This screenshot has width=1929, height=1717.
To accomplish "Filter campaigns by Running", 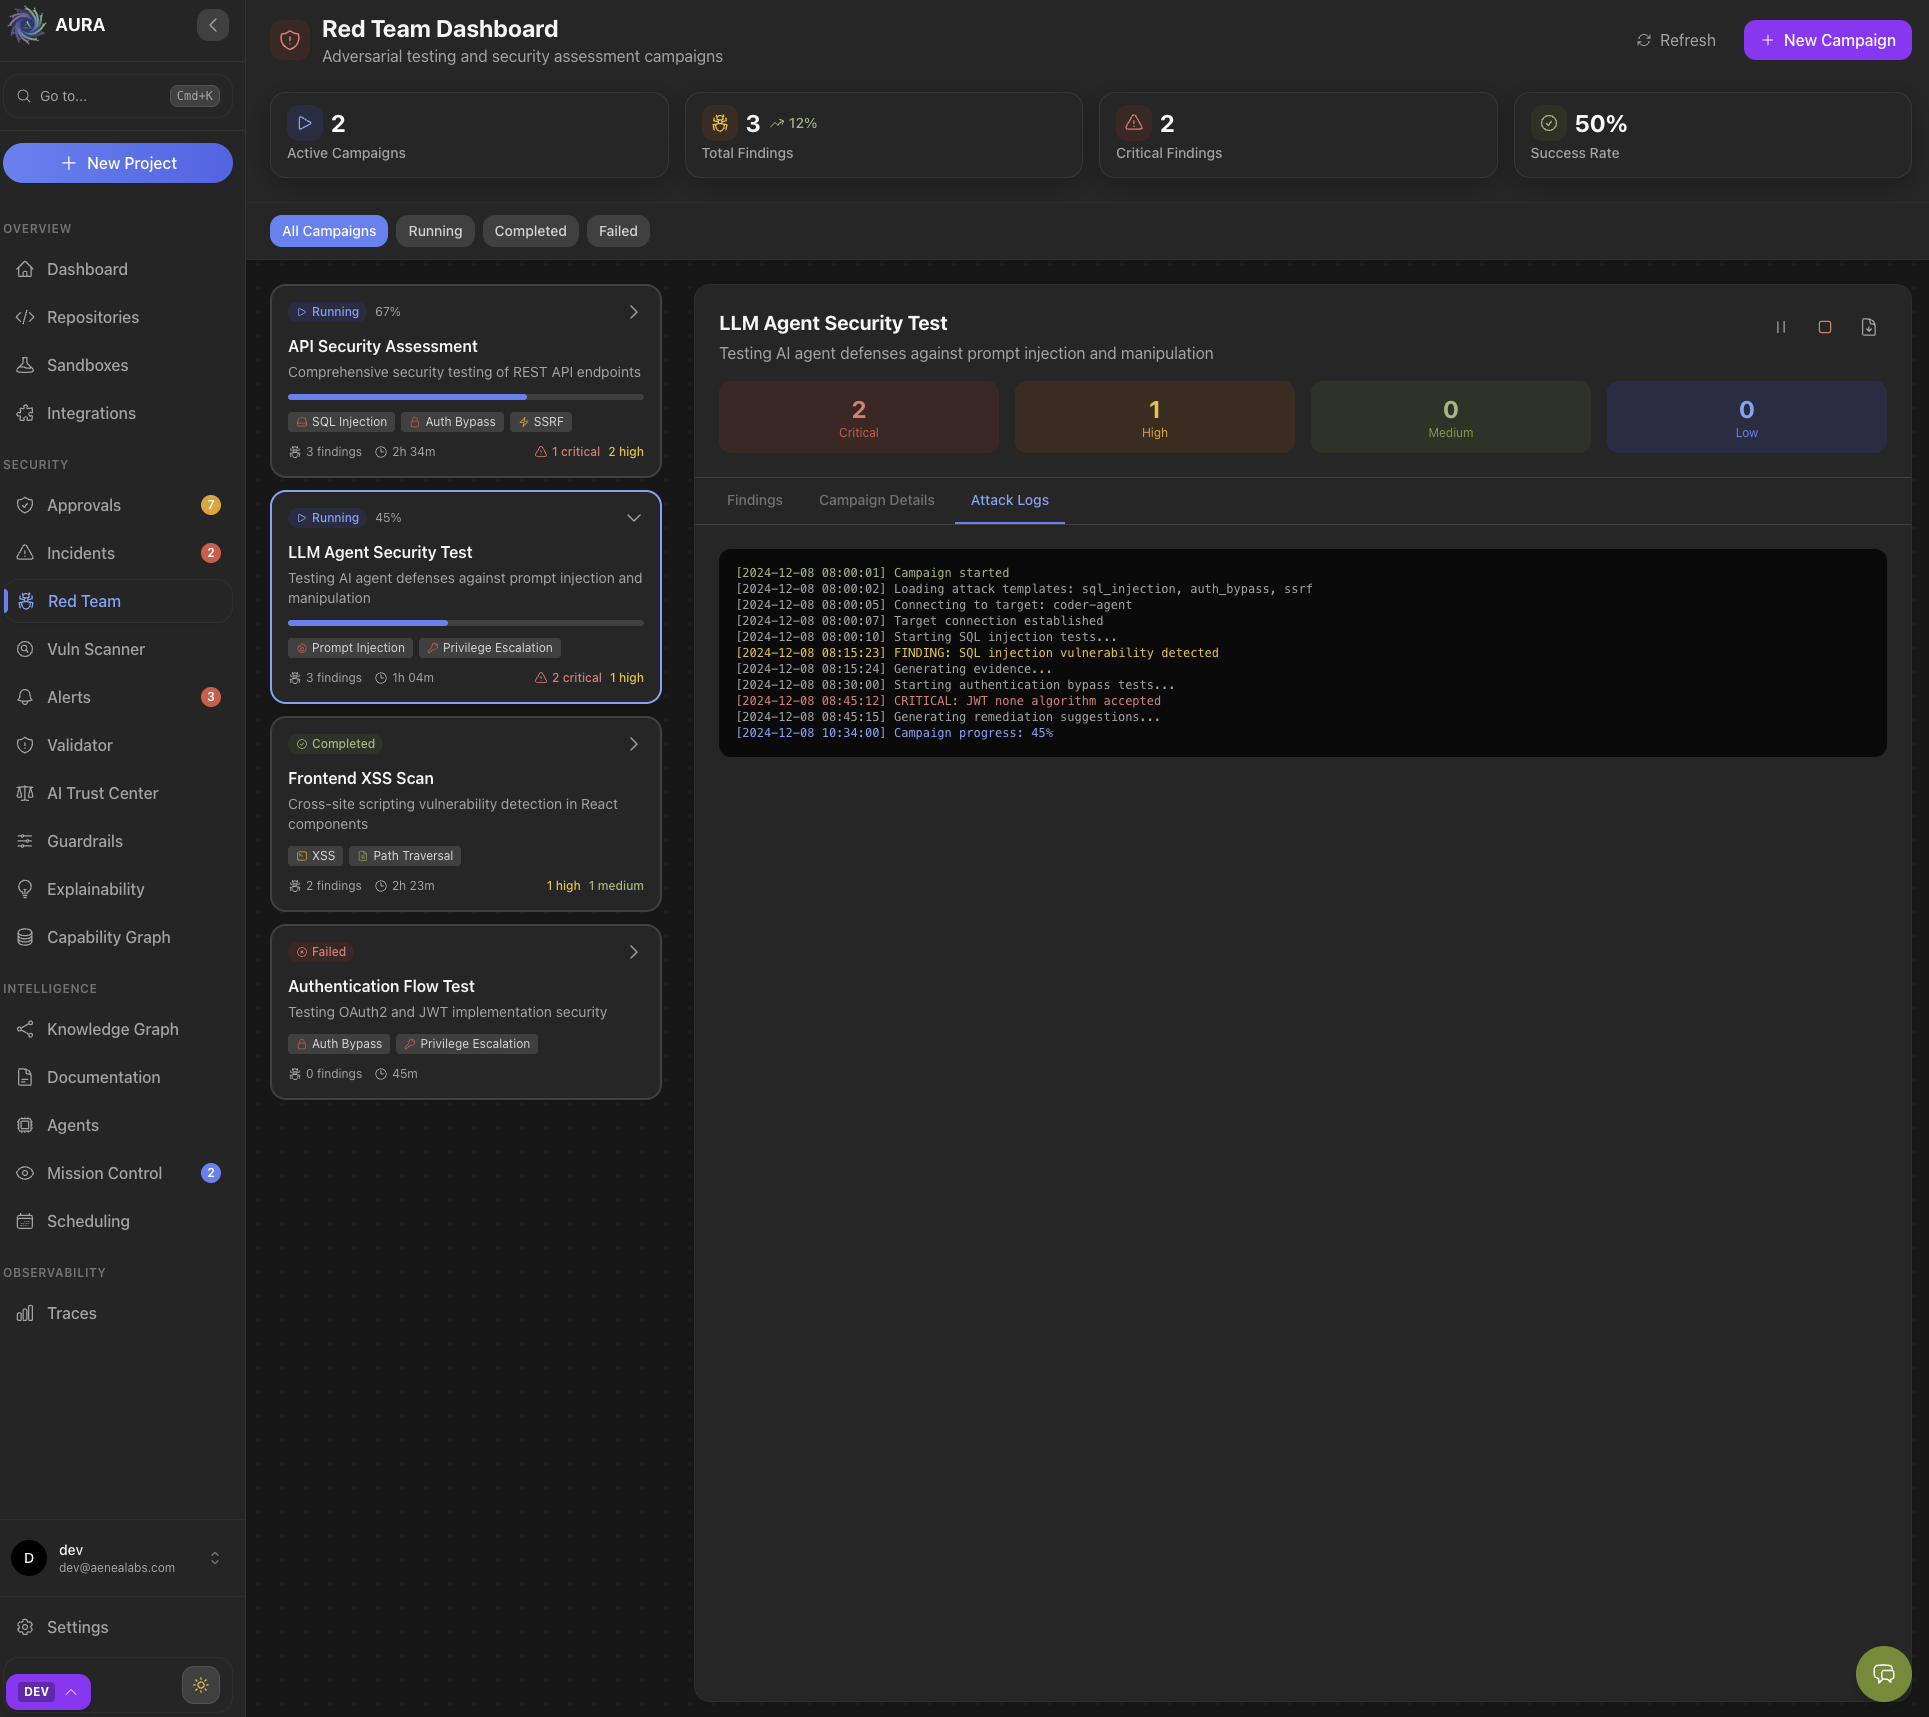I will pyautogui.click(x=435, y=231).
